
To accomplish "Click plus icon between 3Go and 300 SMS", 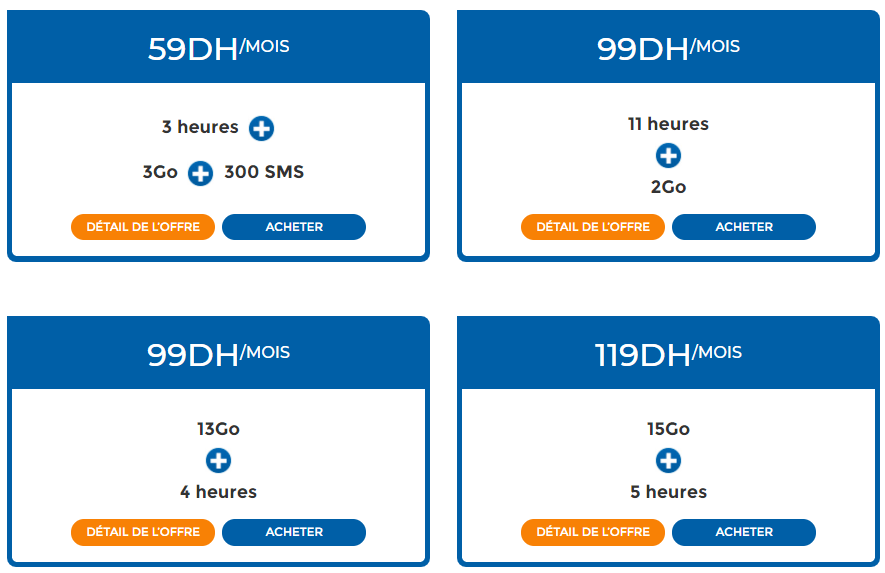I will click(x=200, y=173).
